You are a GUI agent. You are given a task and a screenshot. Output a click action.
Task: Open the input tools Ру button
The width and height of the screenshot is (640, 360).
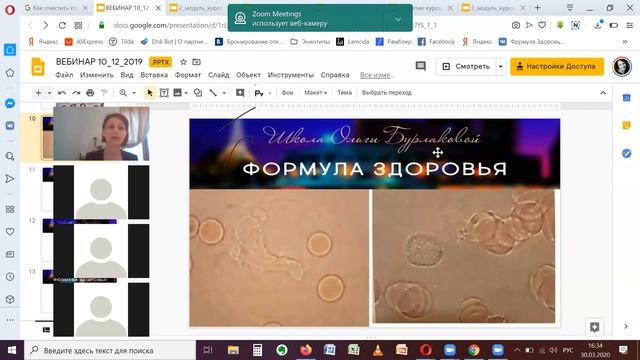tap(259, 93)
